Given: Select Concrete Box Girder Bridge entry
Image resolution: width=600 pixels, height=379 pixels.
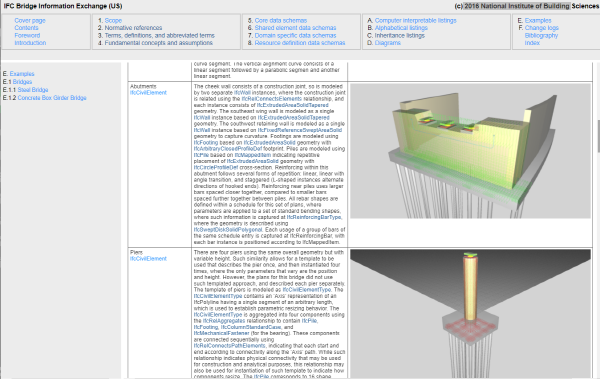Looking at the screenshot, I should (x=52, y=98).
